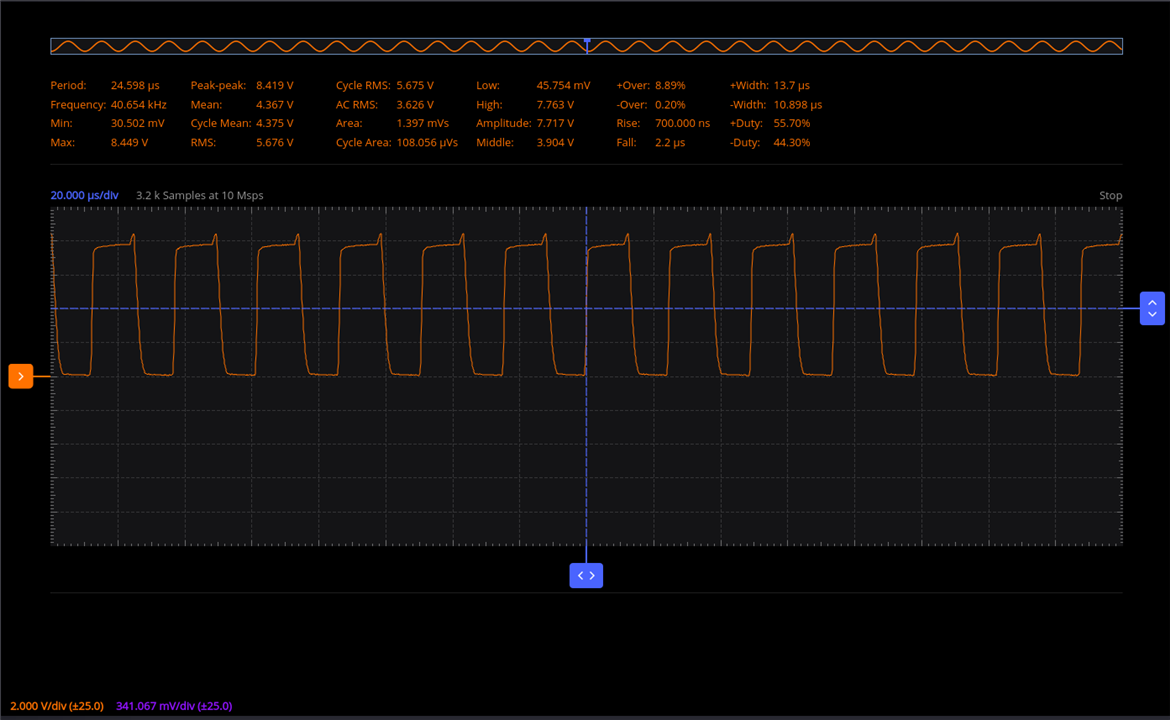Select the Amplitude measurement reading

click(x=555, y=124)
